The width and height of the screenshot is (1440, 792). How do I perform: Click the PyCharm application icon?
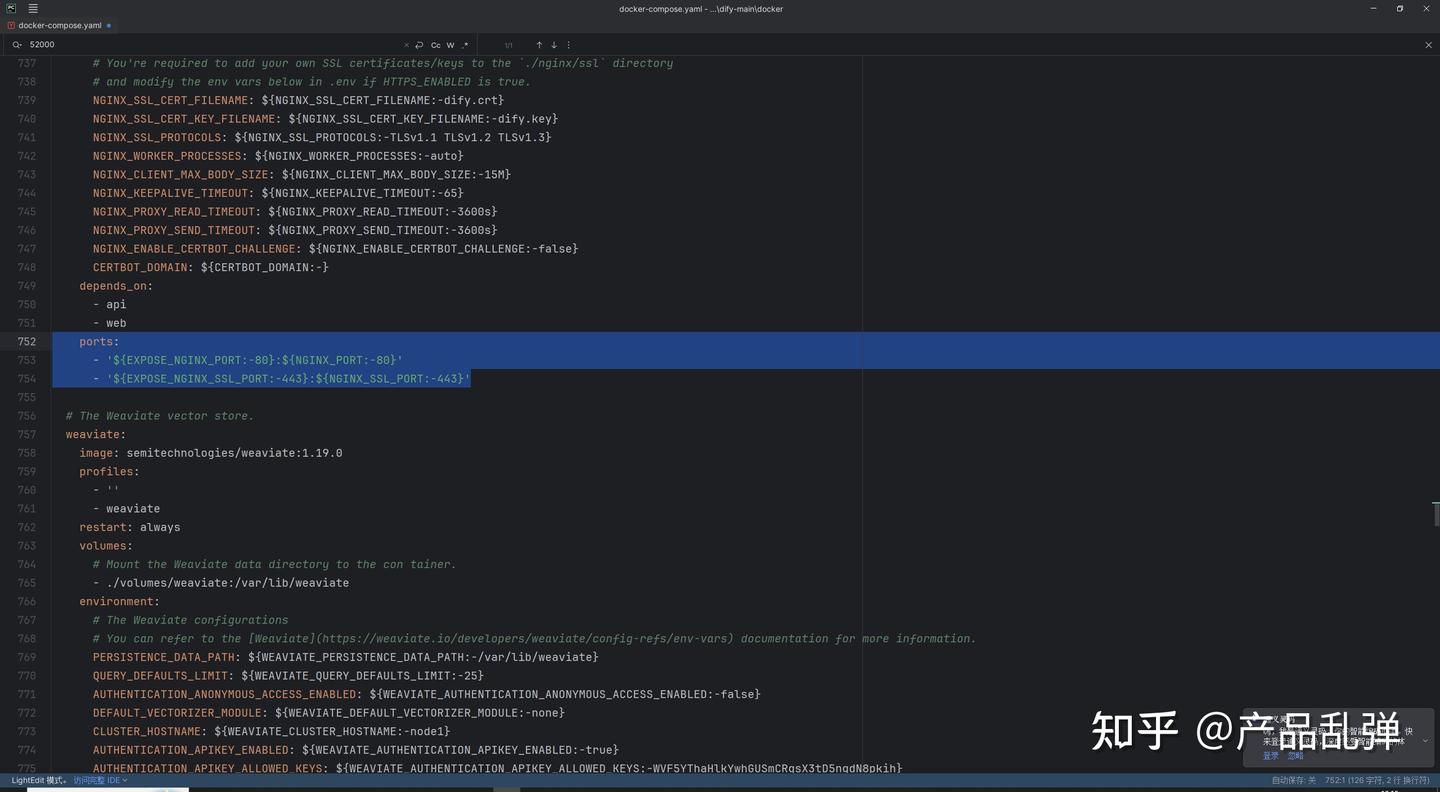point(11,8)
